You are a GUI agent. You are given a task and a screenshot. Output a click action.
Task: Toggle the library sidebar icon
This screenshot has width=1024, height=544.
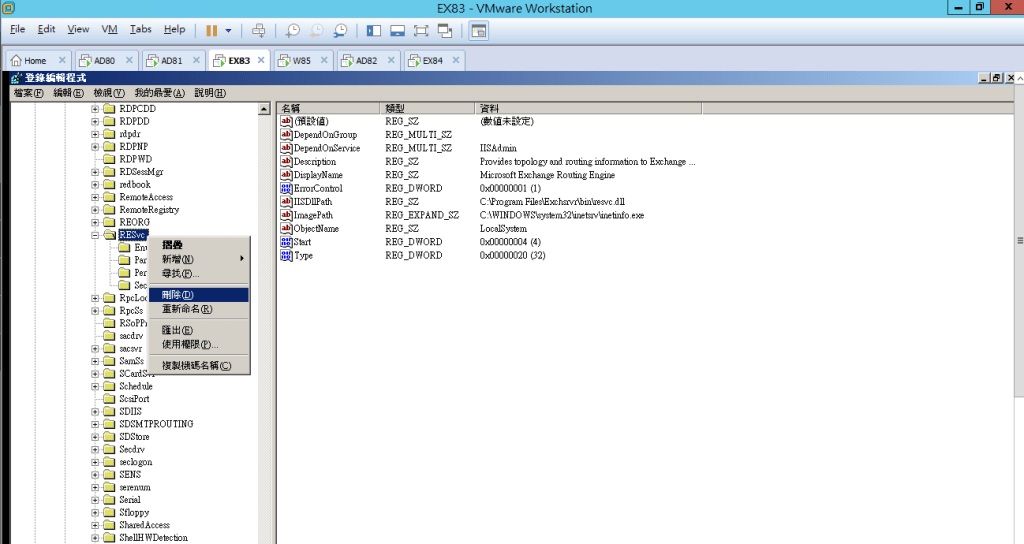(374, 31)
